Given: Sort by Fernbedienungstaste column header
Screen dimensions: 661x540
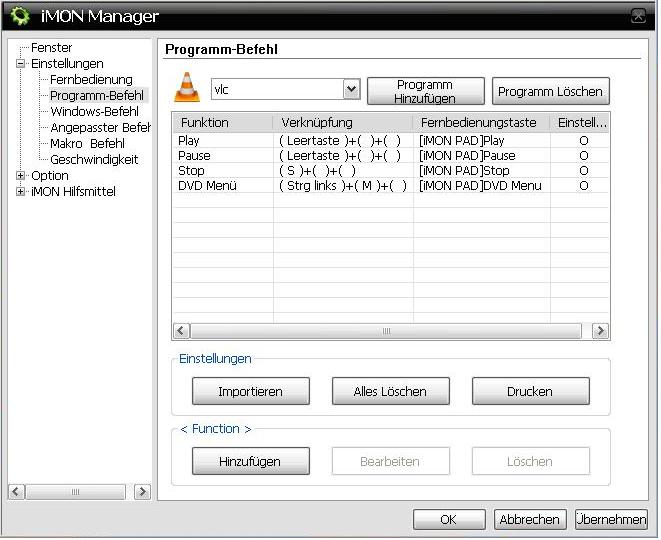Looking at the screenshot, I should [x=481, y=123].
